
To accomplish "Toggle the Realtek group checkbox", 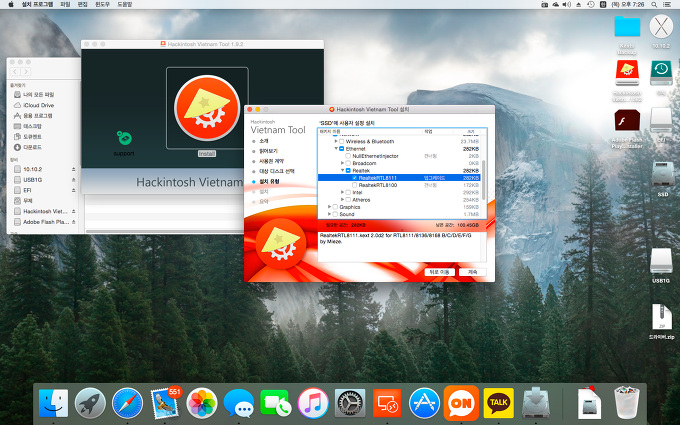I will (348, 170).
